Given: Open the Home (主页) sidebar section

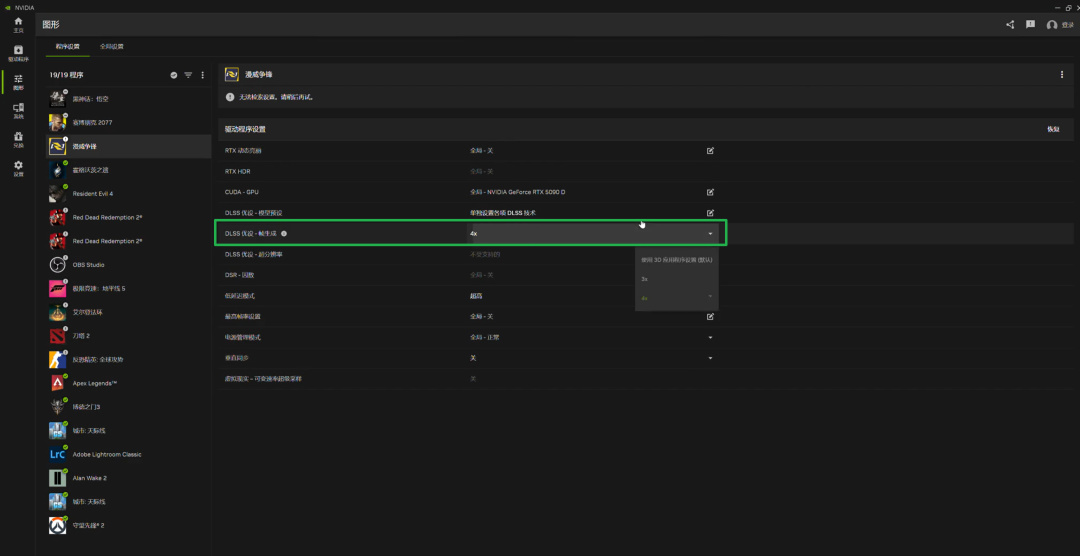Looking at the screenshot, I should 18,24.
